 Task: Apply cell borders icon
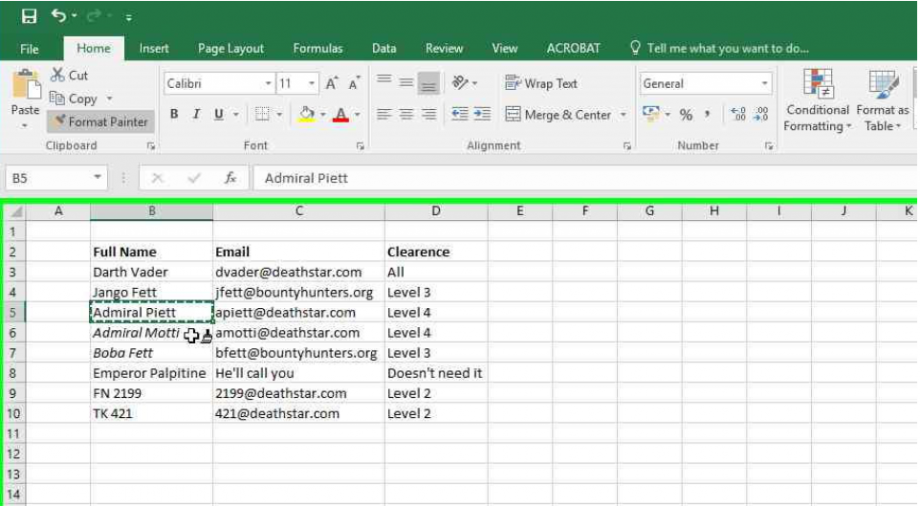[262, 114]
